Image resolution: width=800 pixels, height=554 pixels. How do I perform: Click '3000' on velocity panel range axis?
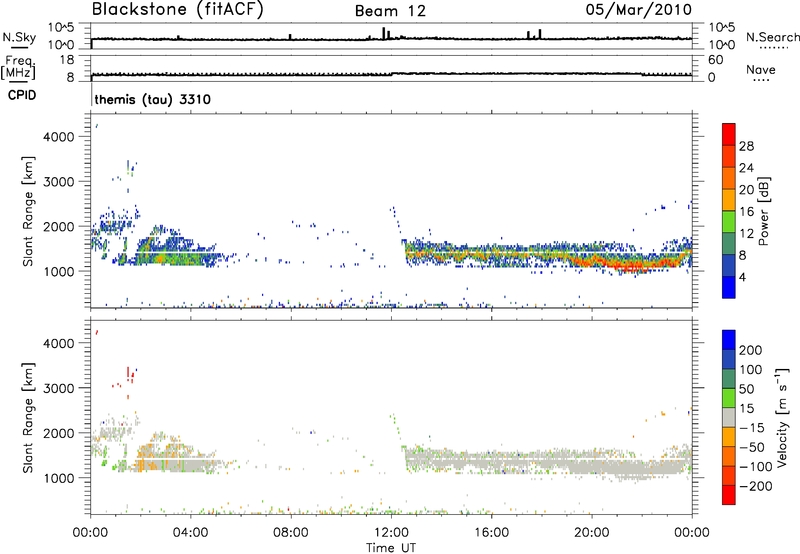pos(59,388)
